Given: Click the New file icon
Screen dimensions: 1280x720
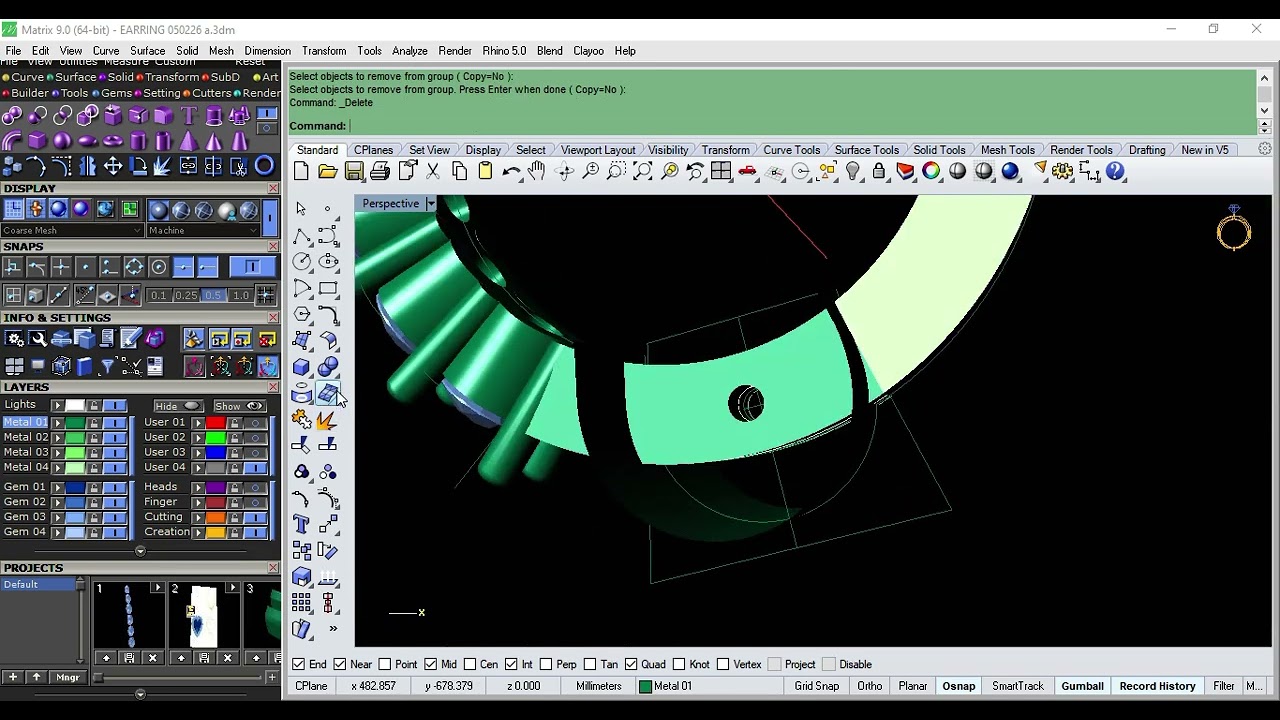Looking at the screenshot, I should 301,172.
